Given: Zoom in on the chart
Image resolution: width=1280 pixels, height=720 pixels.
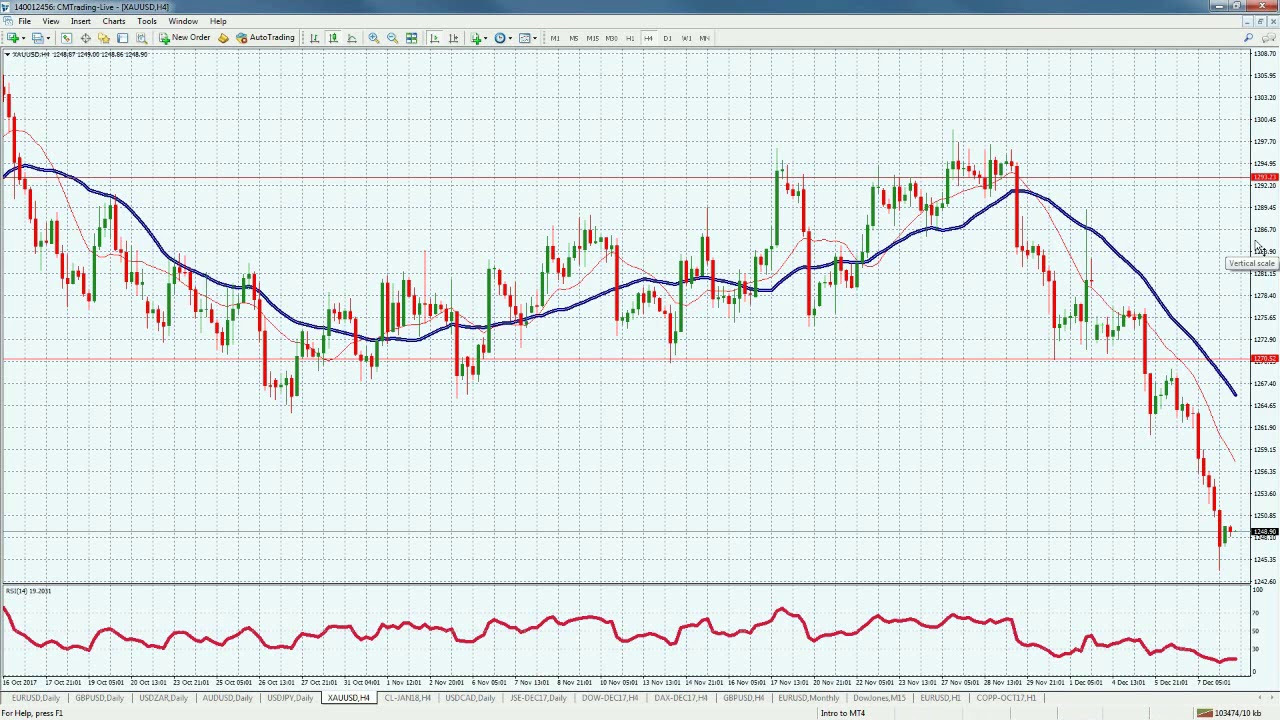Looking at the screenshot, I should (374, 38).
